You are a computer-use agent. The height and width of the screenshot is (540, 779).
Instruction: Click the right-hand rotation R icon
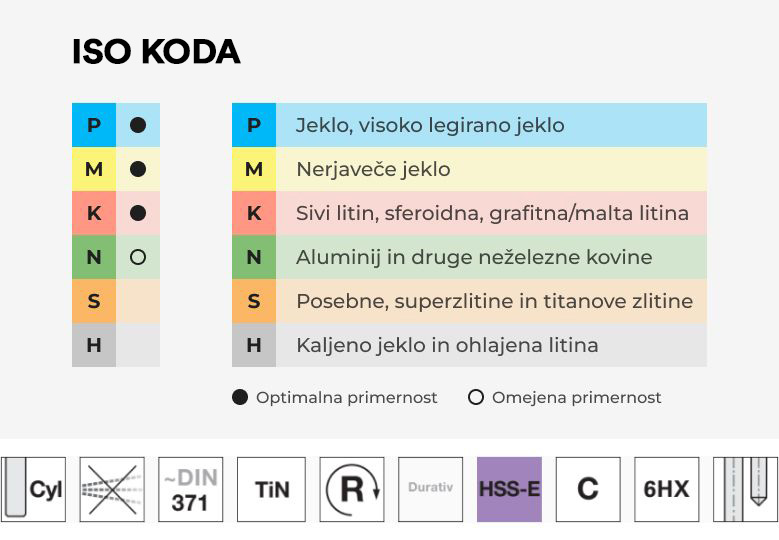click(x=352, y=489)
